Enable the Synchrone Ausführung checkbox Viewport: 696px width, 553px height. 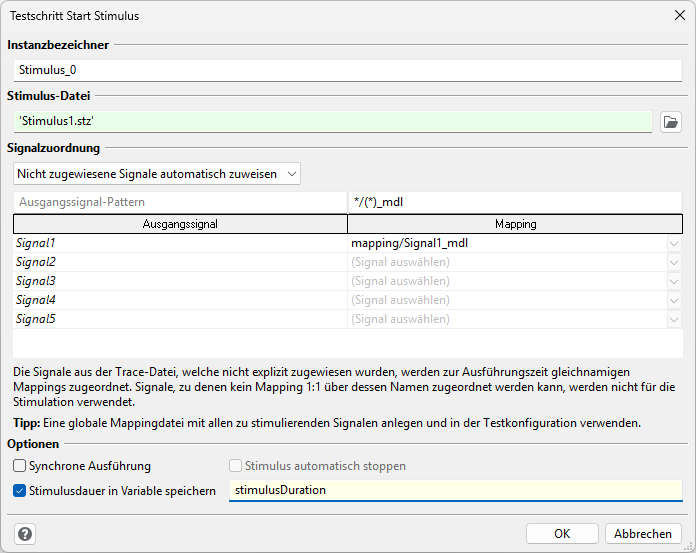(x=20, y=466)
